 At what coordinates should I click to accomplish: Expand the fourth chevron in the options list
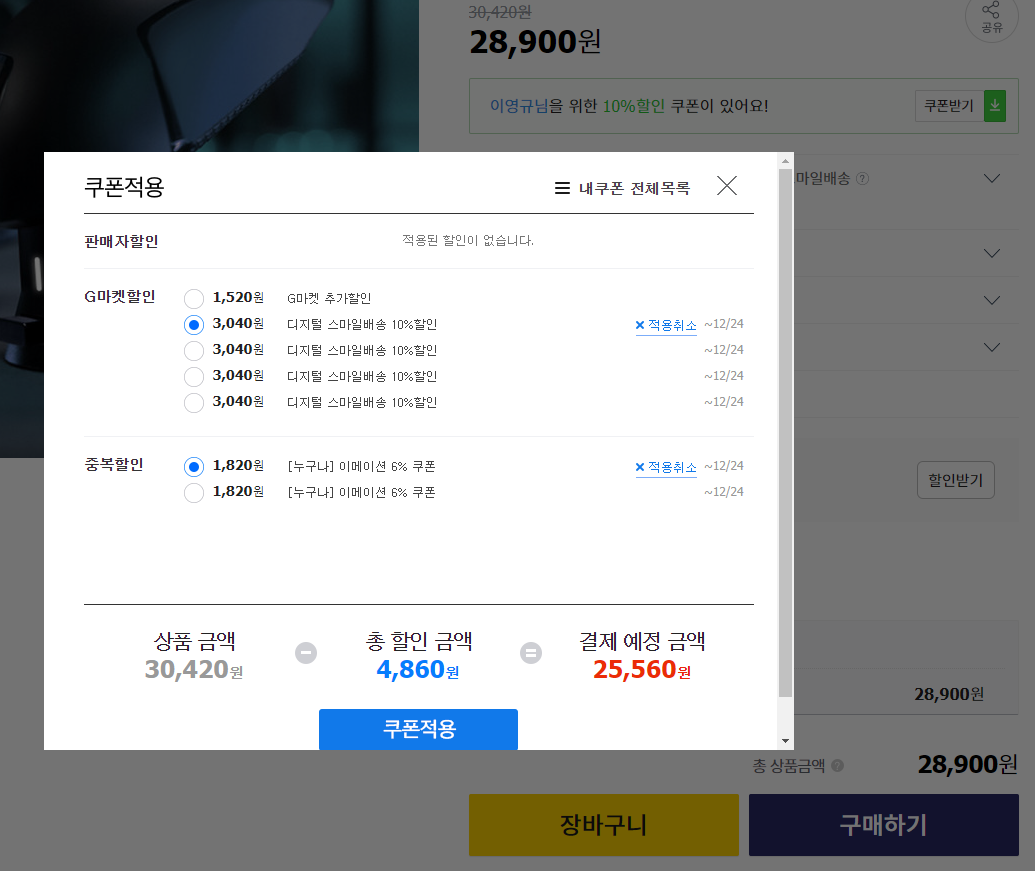pyautogui.click(x=991, y=347)
